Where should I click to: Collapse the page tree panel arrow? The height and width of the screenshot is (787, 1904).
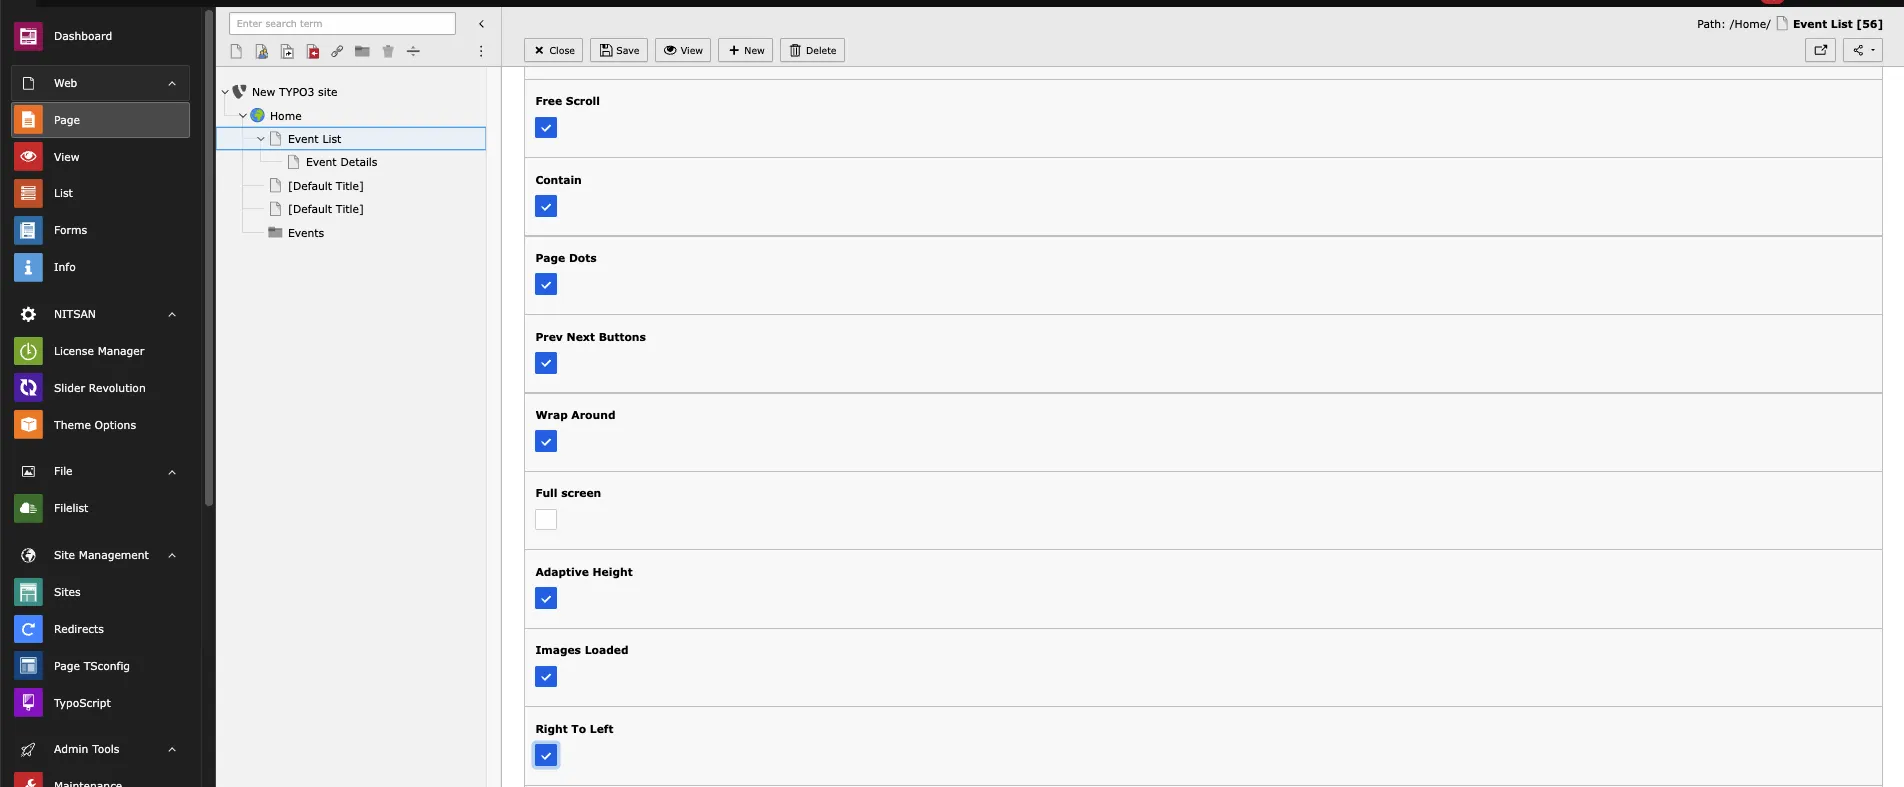click(481, 24)
